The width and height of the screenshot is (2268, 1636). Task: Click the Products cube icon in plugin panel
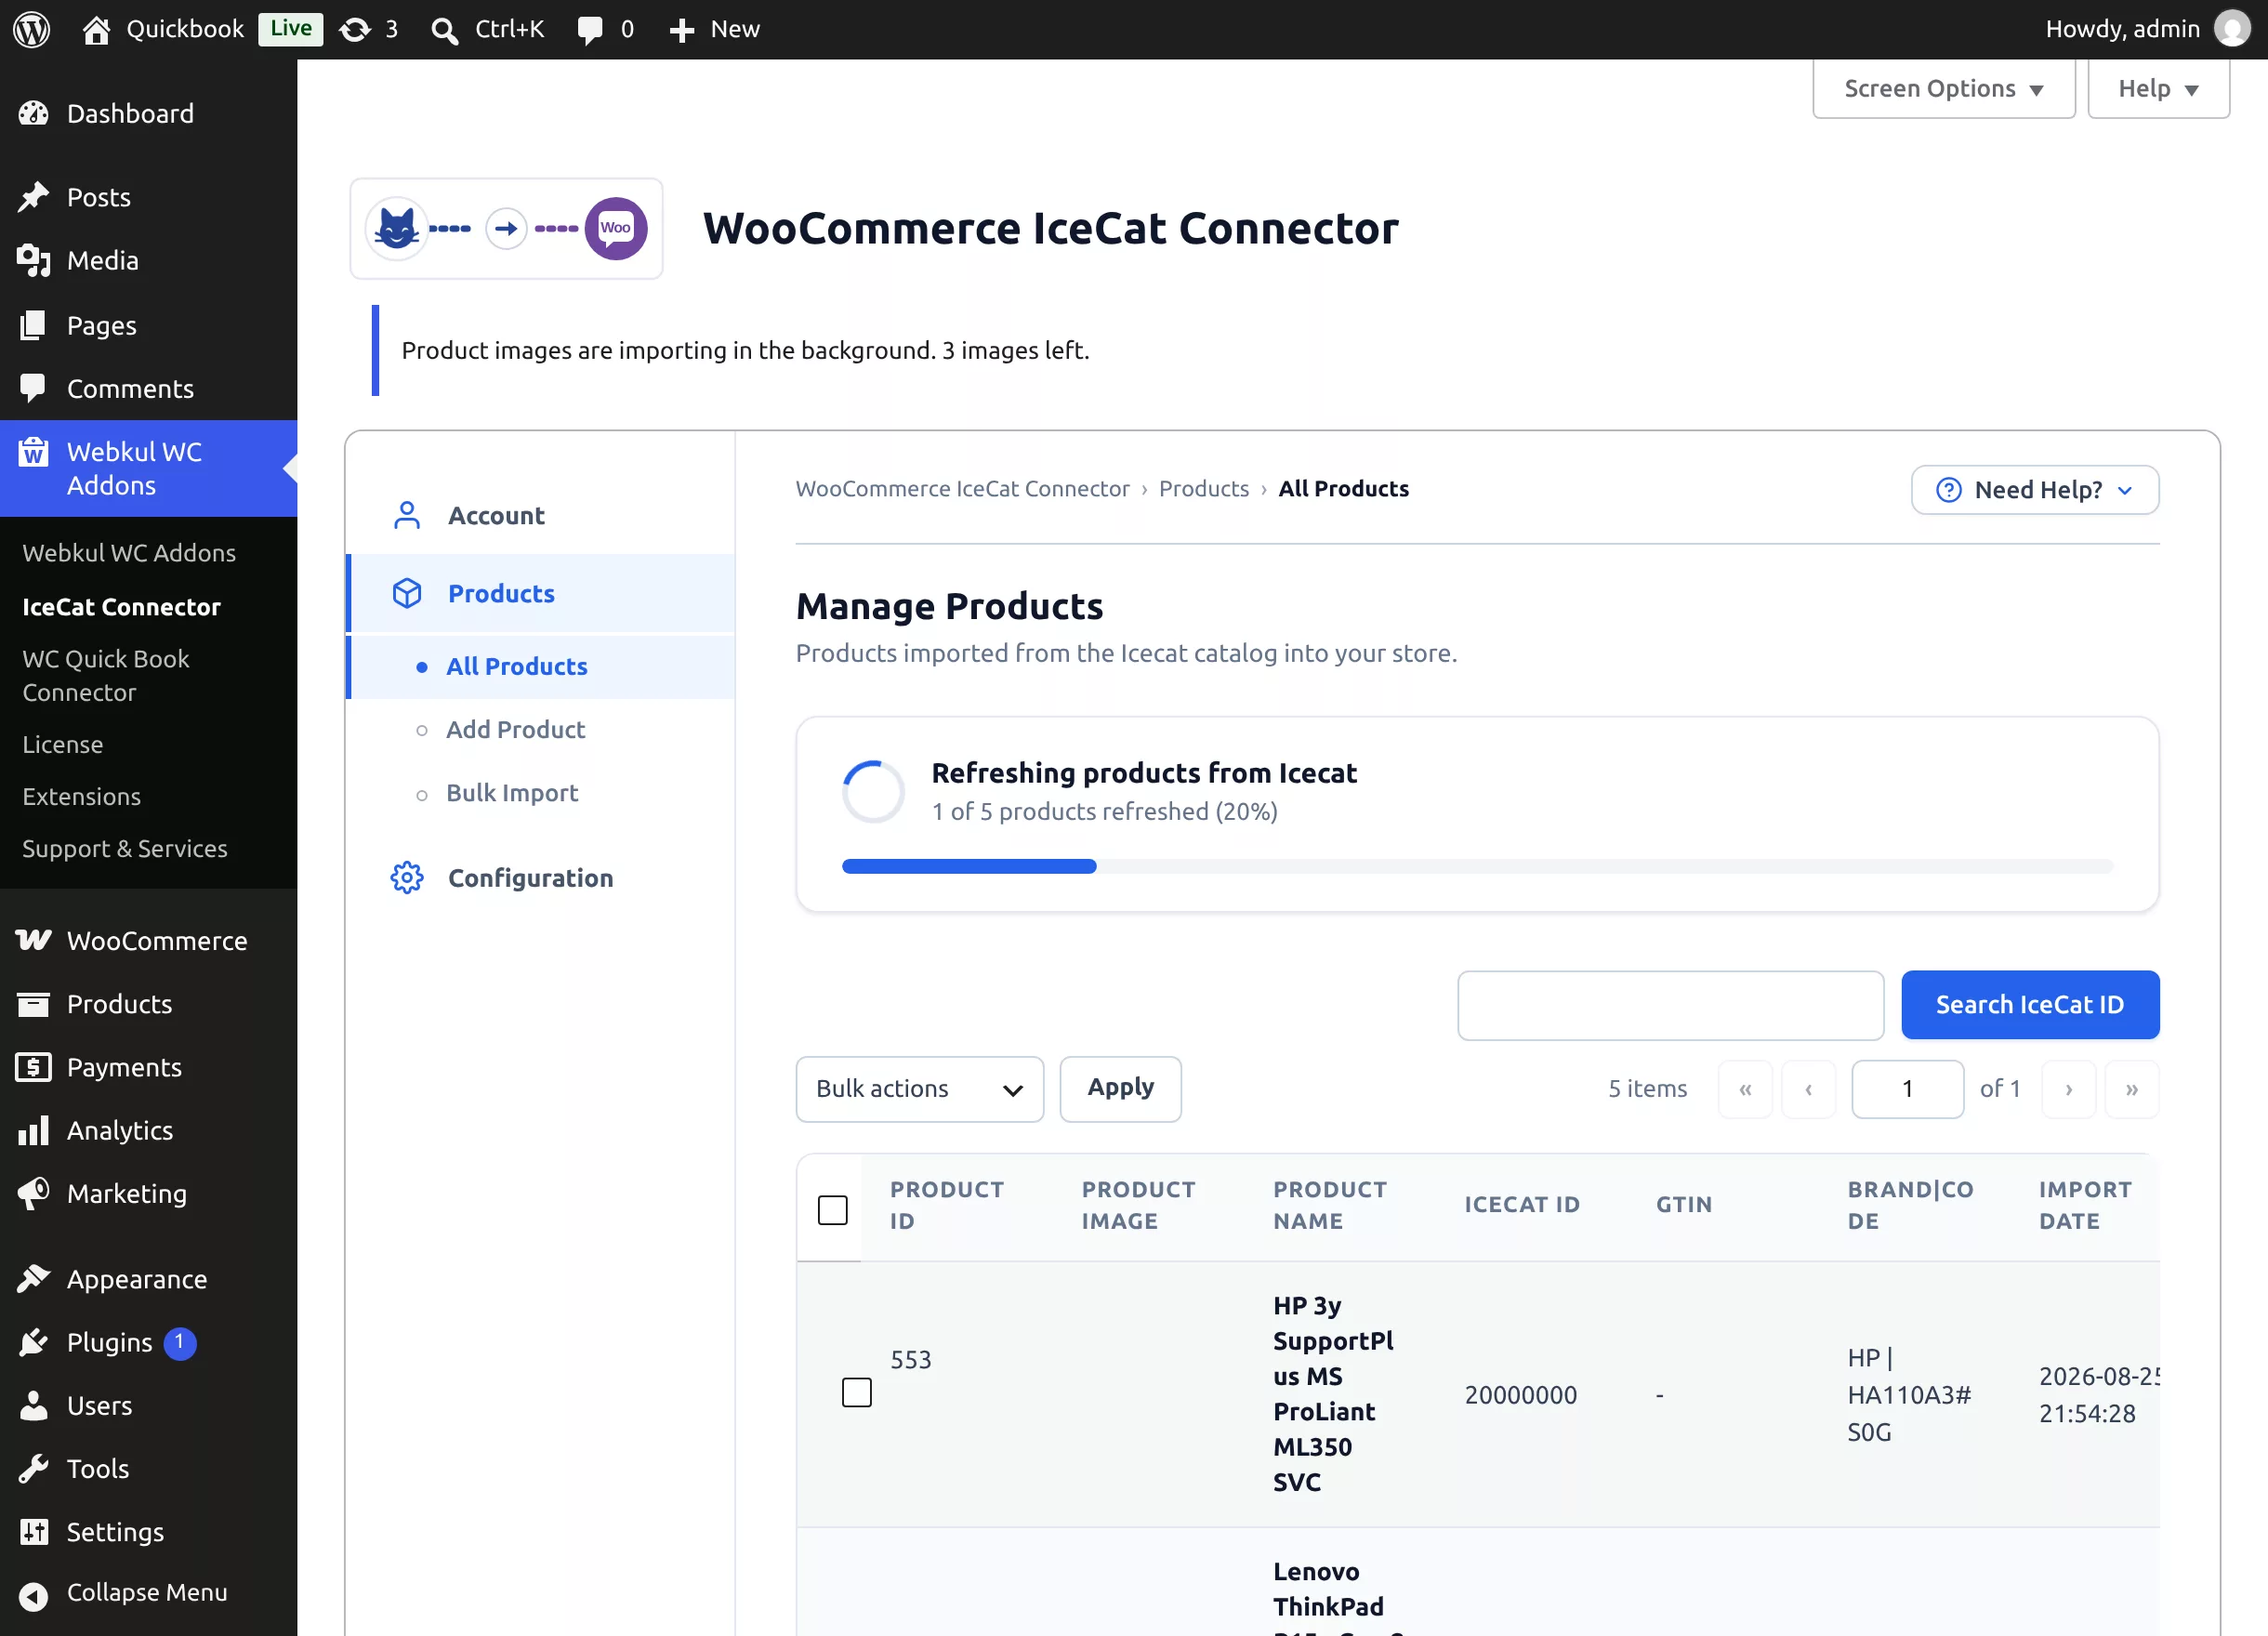click(x=407, y=593)
